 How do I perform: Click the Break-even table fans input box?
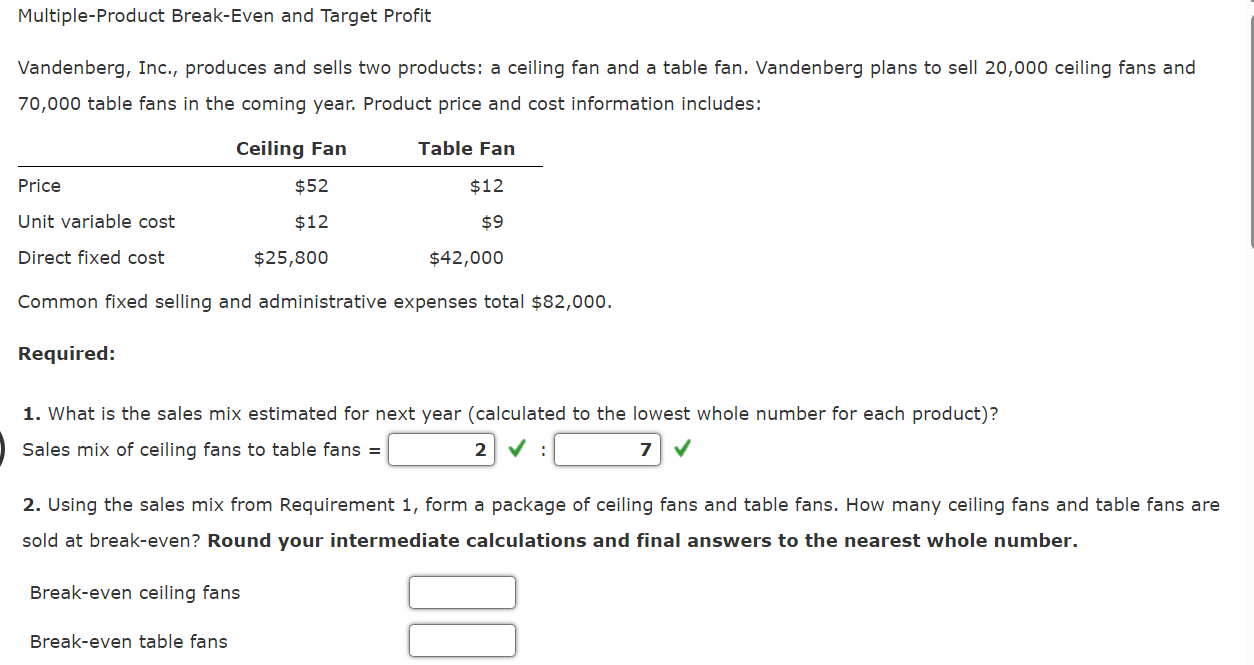pyautogui.click(x=461, y=640)
